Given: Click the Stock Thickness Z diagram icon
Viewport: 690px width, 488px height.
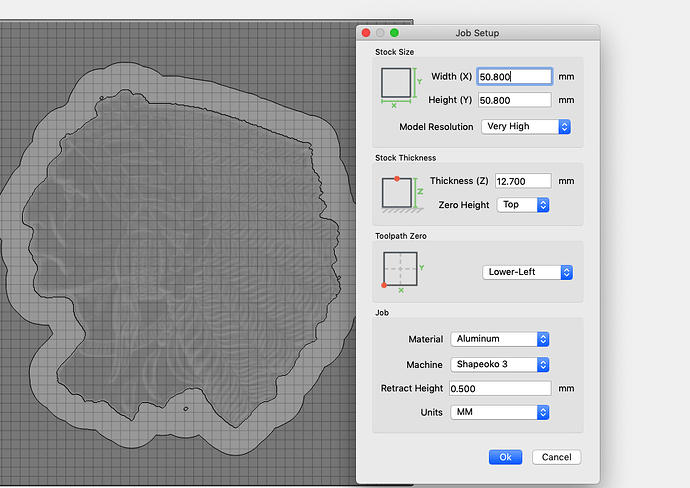Looking at the screenshot, I should pyautogui.click(x=397, y=193).
